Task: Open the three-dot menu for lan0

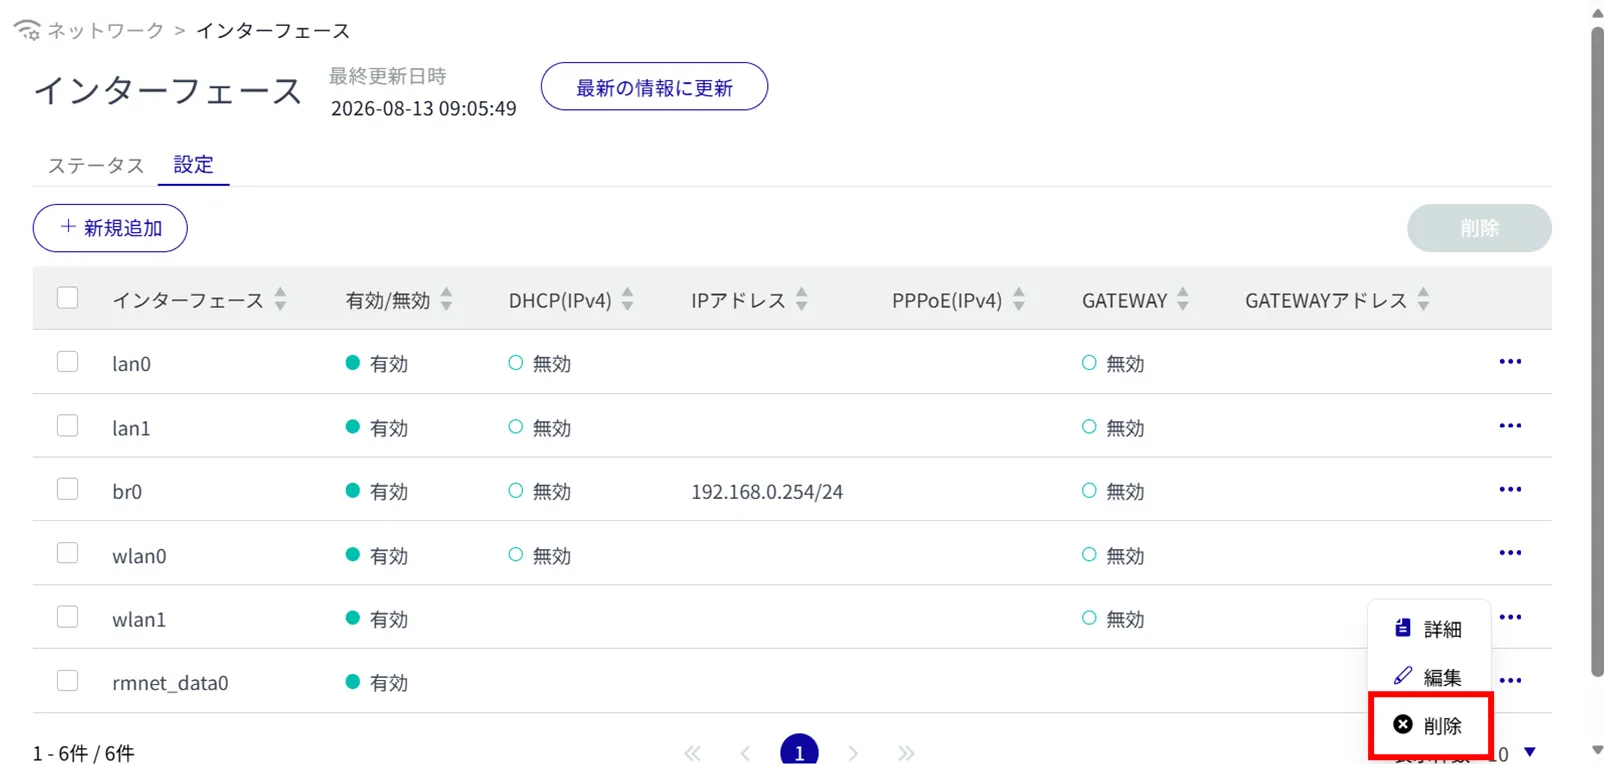Action: [1510, 362]
